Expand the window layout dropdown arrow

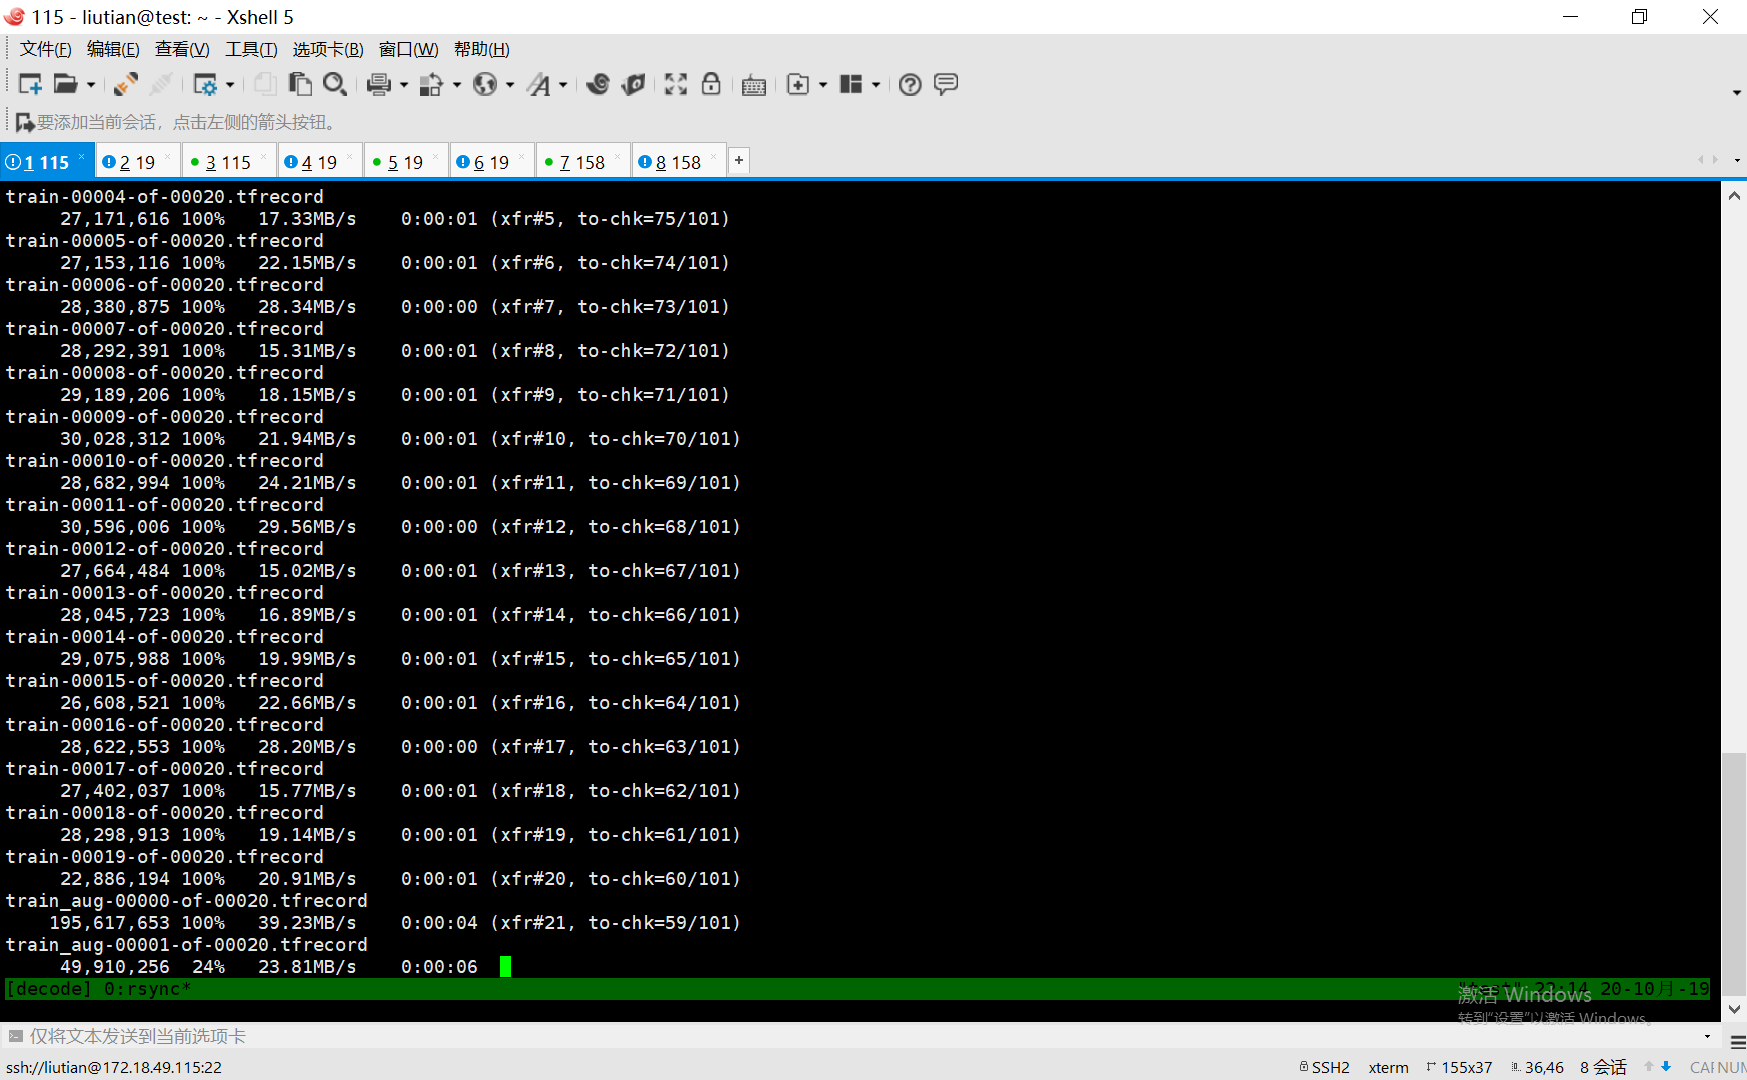pos(876,84)
